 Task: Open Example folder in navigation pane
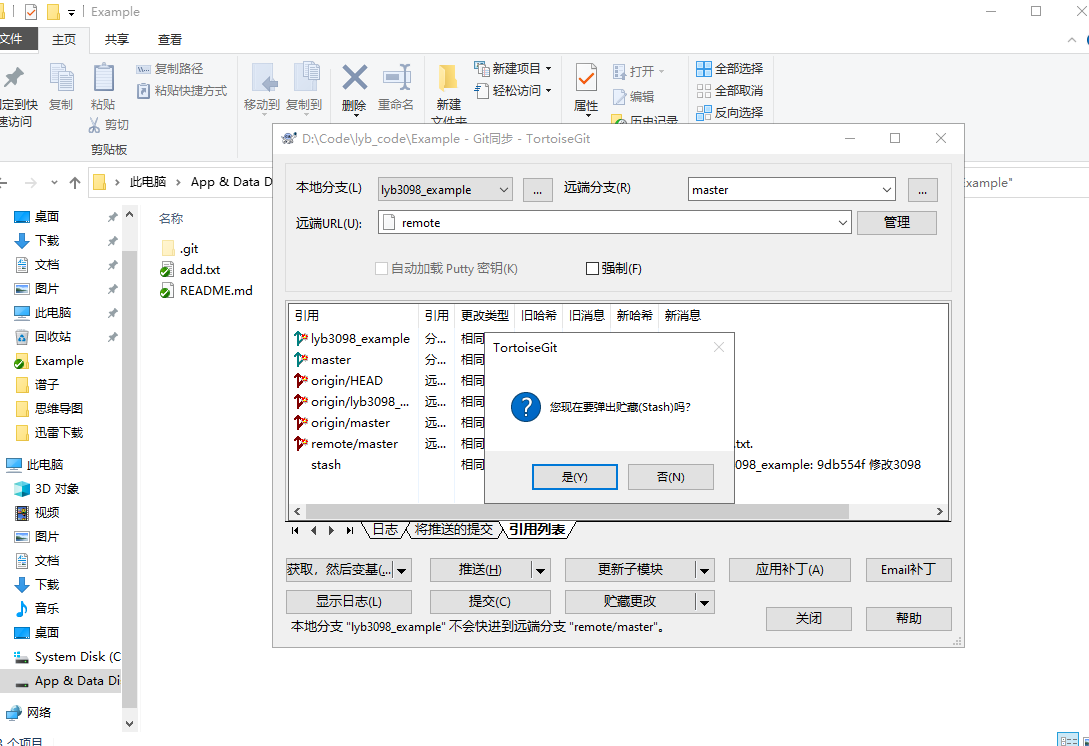coord(49,361)
